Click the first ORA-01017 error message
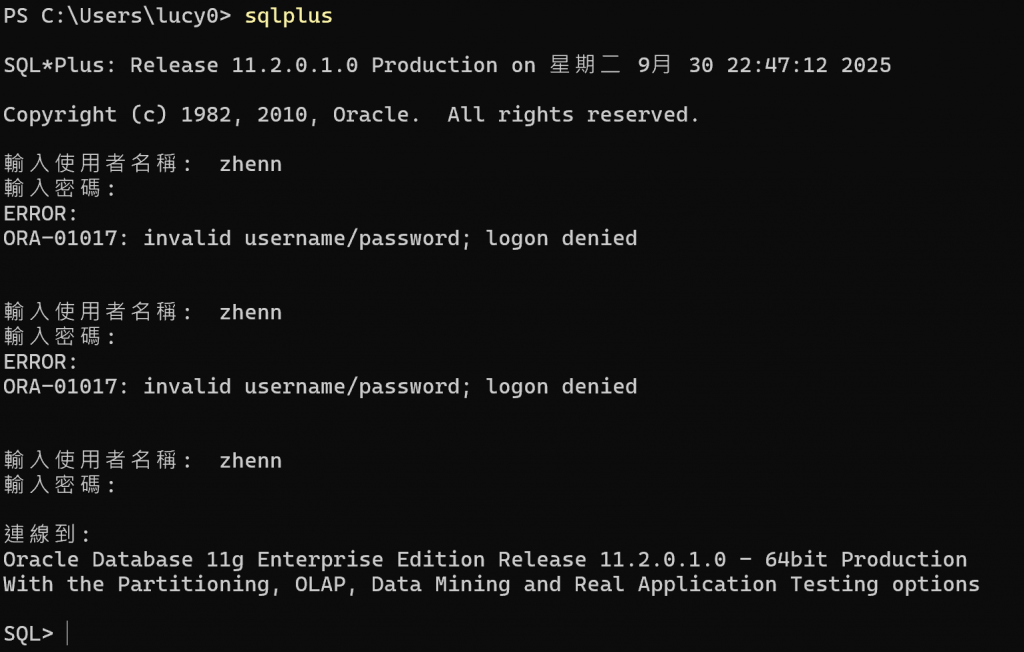The height and width of the screenshot is (652, 1024). click(320, 238)
